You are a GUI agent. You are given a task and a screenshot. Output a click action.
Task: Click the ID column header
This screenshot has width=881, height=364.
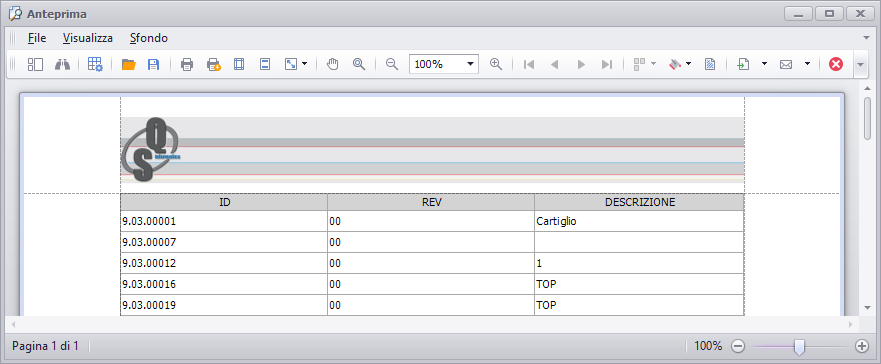[x=224, y=202]
